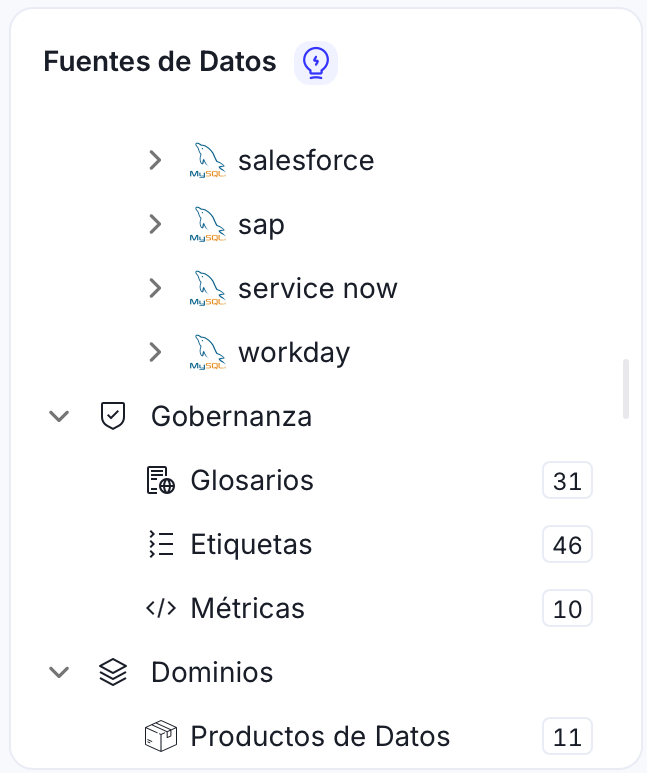The height and width of the screenshot is (773, 647).
Task: Expand the salesforce data source
Action: point(155,160)
